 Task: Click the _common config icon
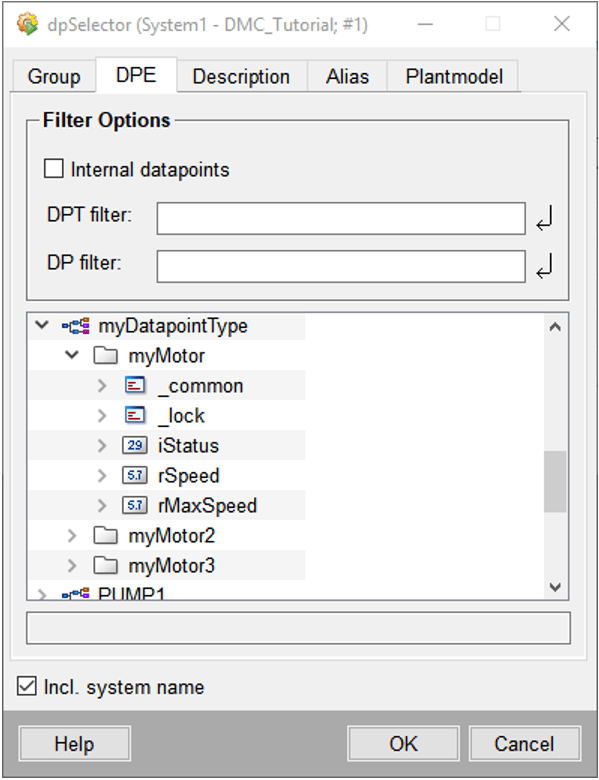point(135,386)
